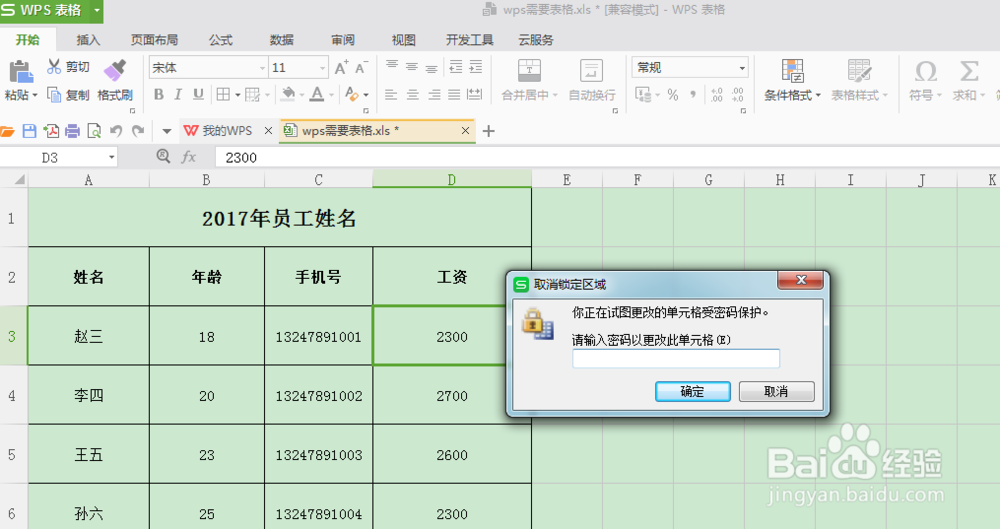Decrease font size with the A- icon
Screen dimensions: 1000x529
(x=362, y=68)
